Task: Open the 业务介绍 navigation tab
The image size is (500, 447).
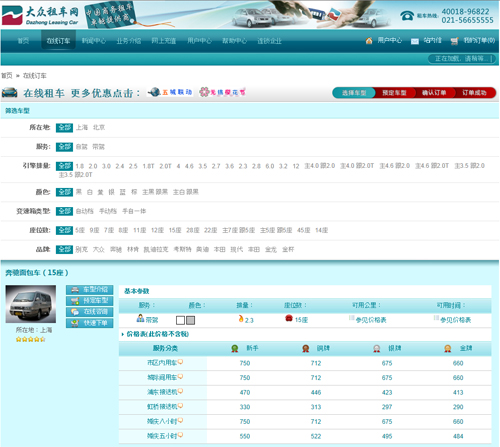Action: (x=129, y=41)
